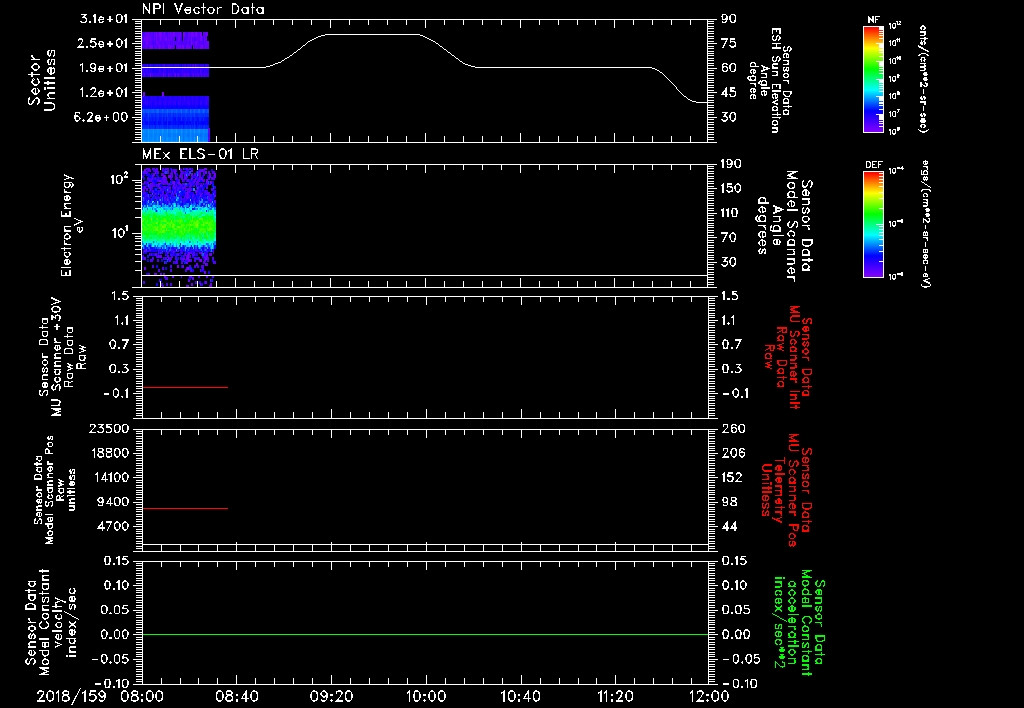Click the '75' sun elevation tick value
Viewport: 1024px width, 708px height.
coord(729,43)
